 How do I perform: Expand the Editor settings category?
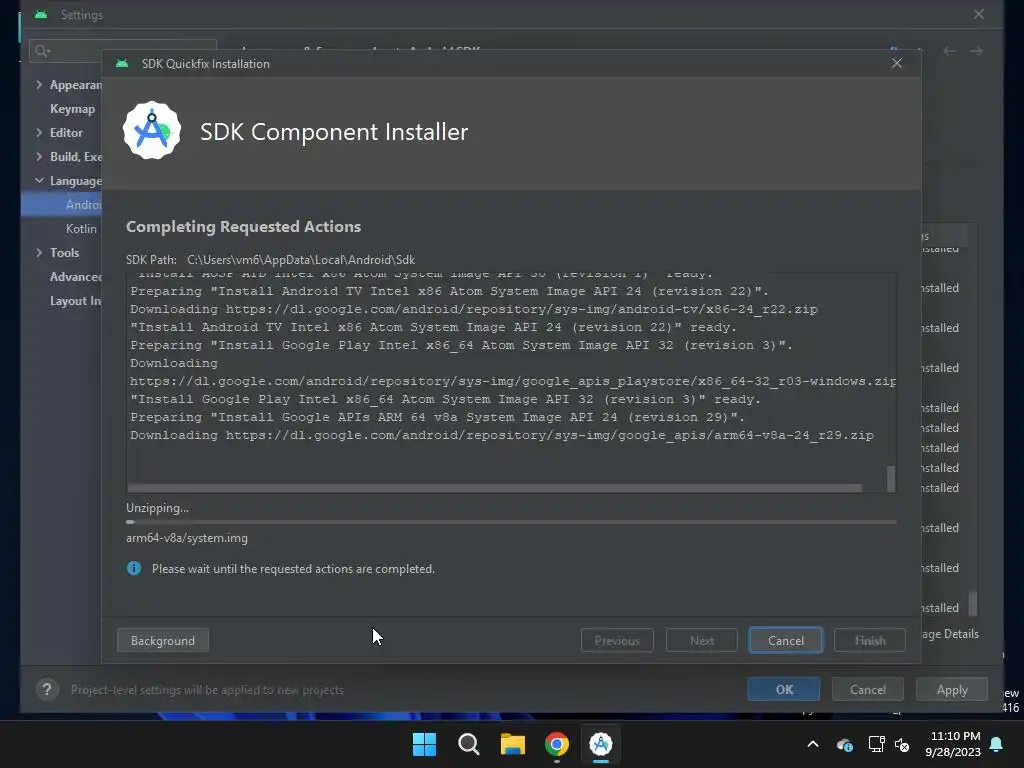click(39, 133)
